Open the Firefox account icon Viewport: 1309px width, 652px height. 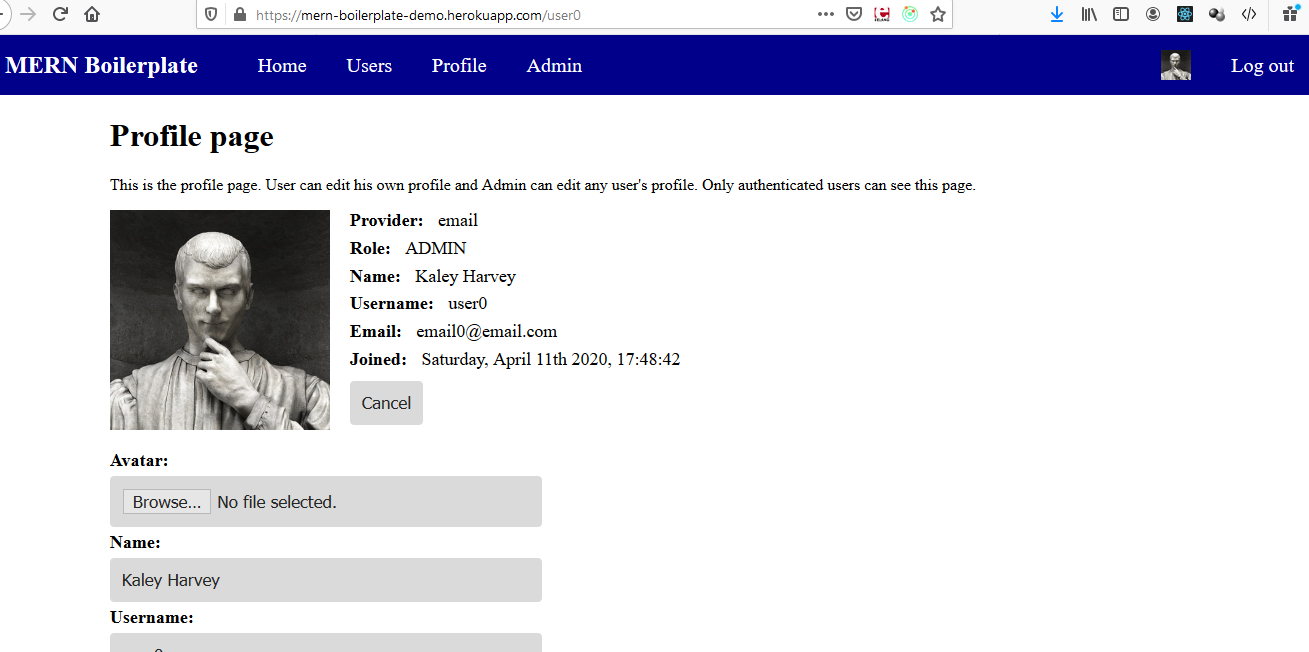pyautogui.click(x=1153, y=14)
